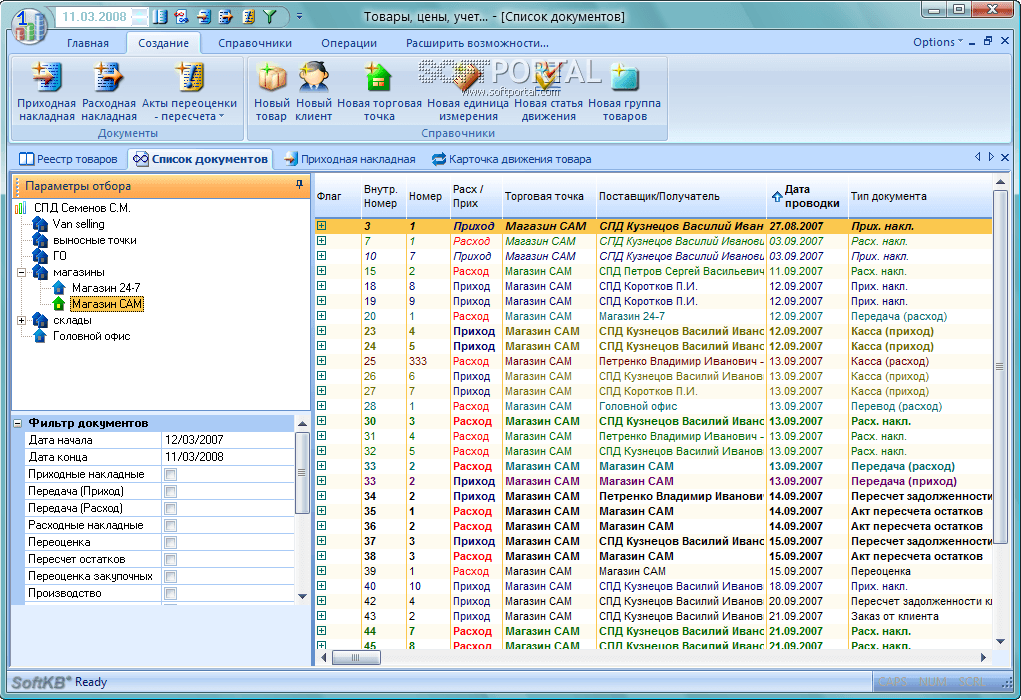1021x700 pixels.
Task: Toggle the Переоценка filter checkbox
Action: (170, 543)
